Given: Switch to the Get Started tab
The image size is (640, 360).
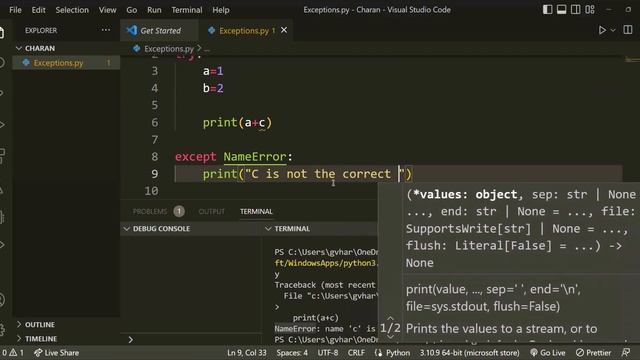Looking at the screenshot, I should coord(159,31).
